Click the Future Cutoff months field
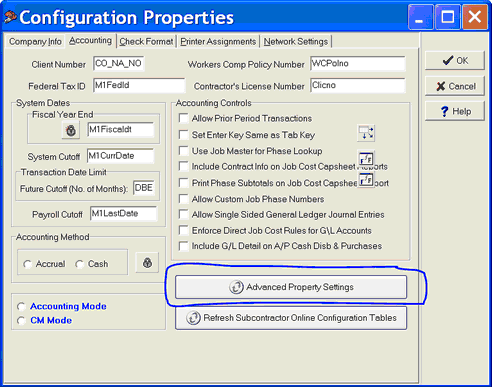Viewport: 492px width, 387px height. click(144, 188)
